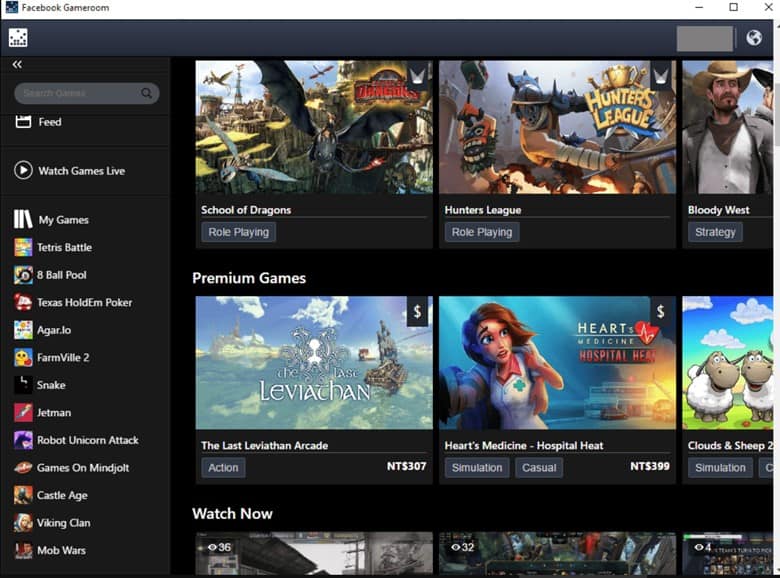Click Hunters League title
The image size is (780, 578).
point(483,210)
